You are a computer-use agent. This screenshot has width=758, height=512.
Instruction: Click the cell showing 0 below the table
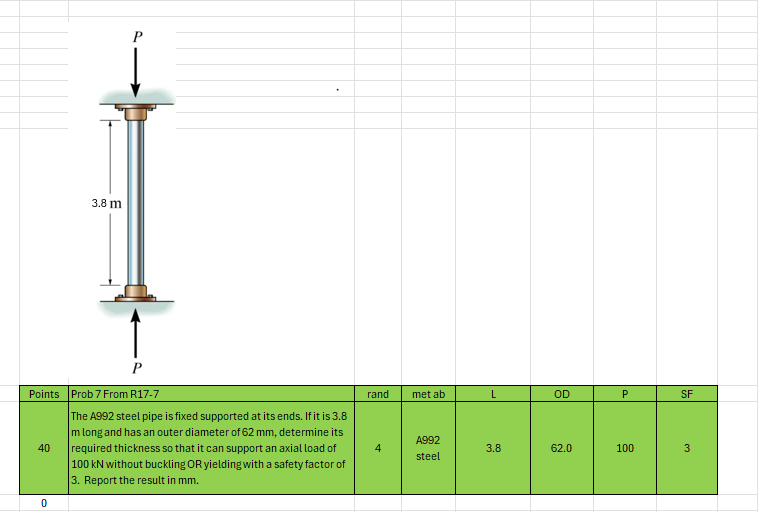tap(44, 503)
